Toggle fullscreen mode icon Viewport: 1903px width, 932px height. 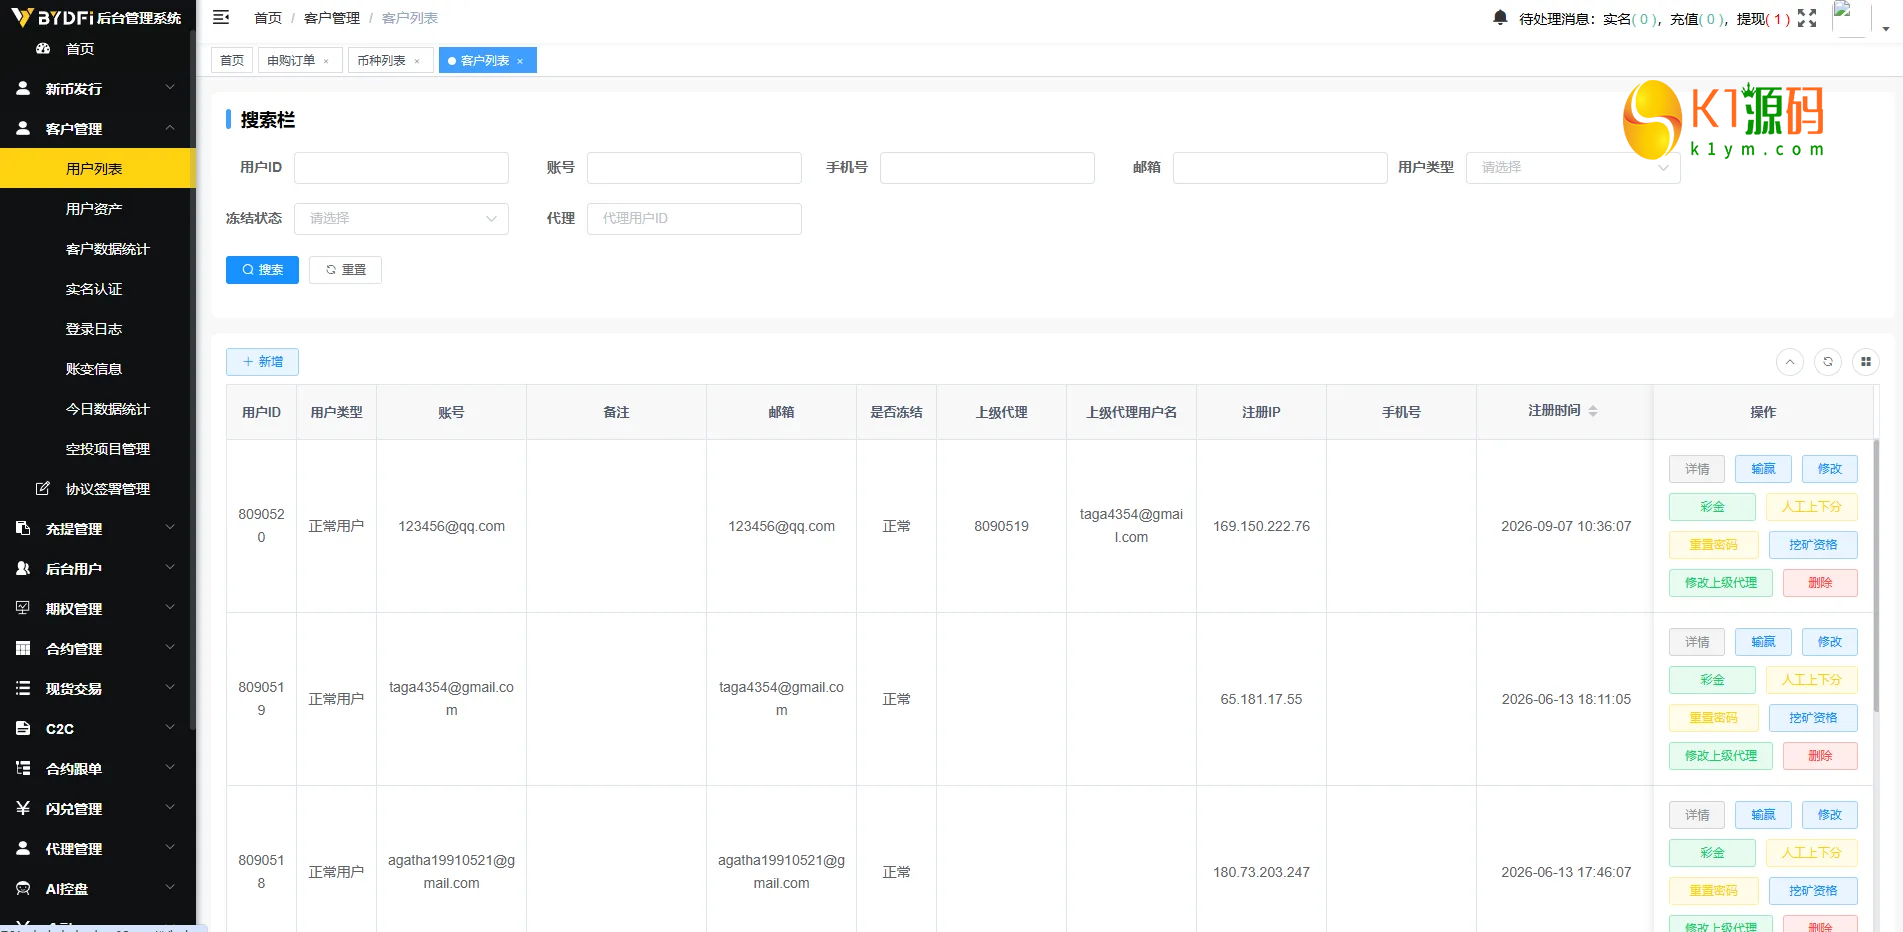click(x=1807, y=18)
